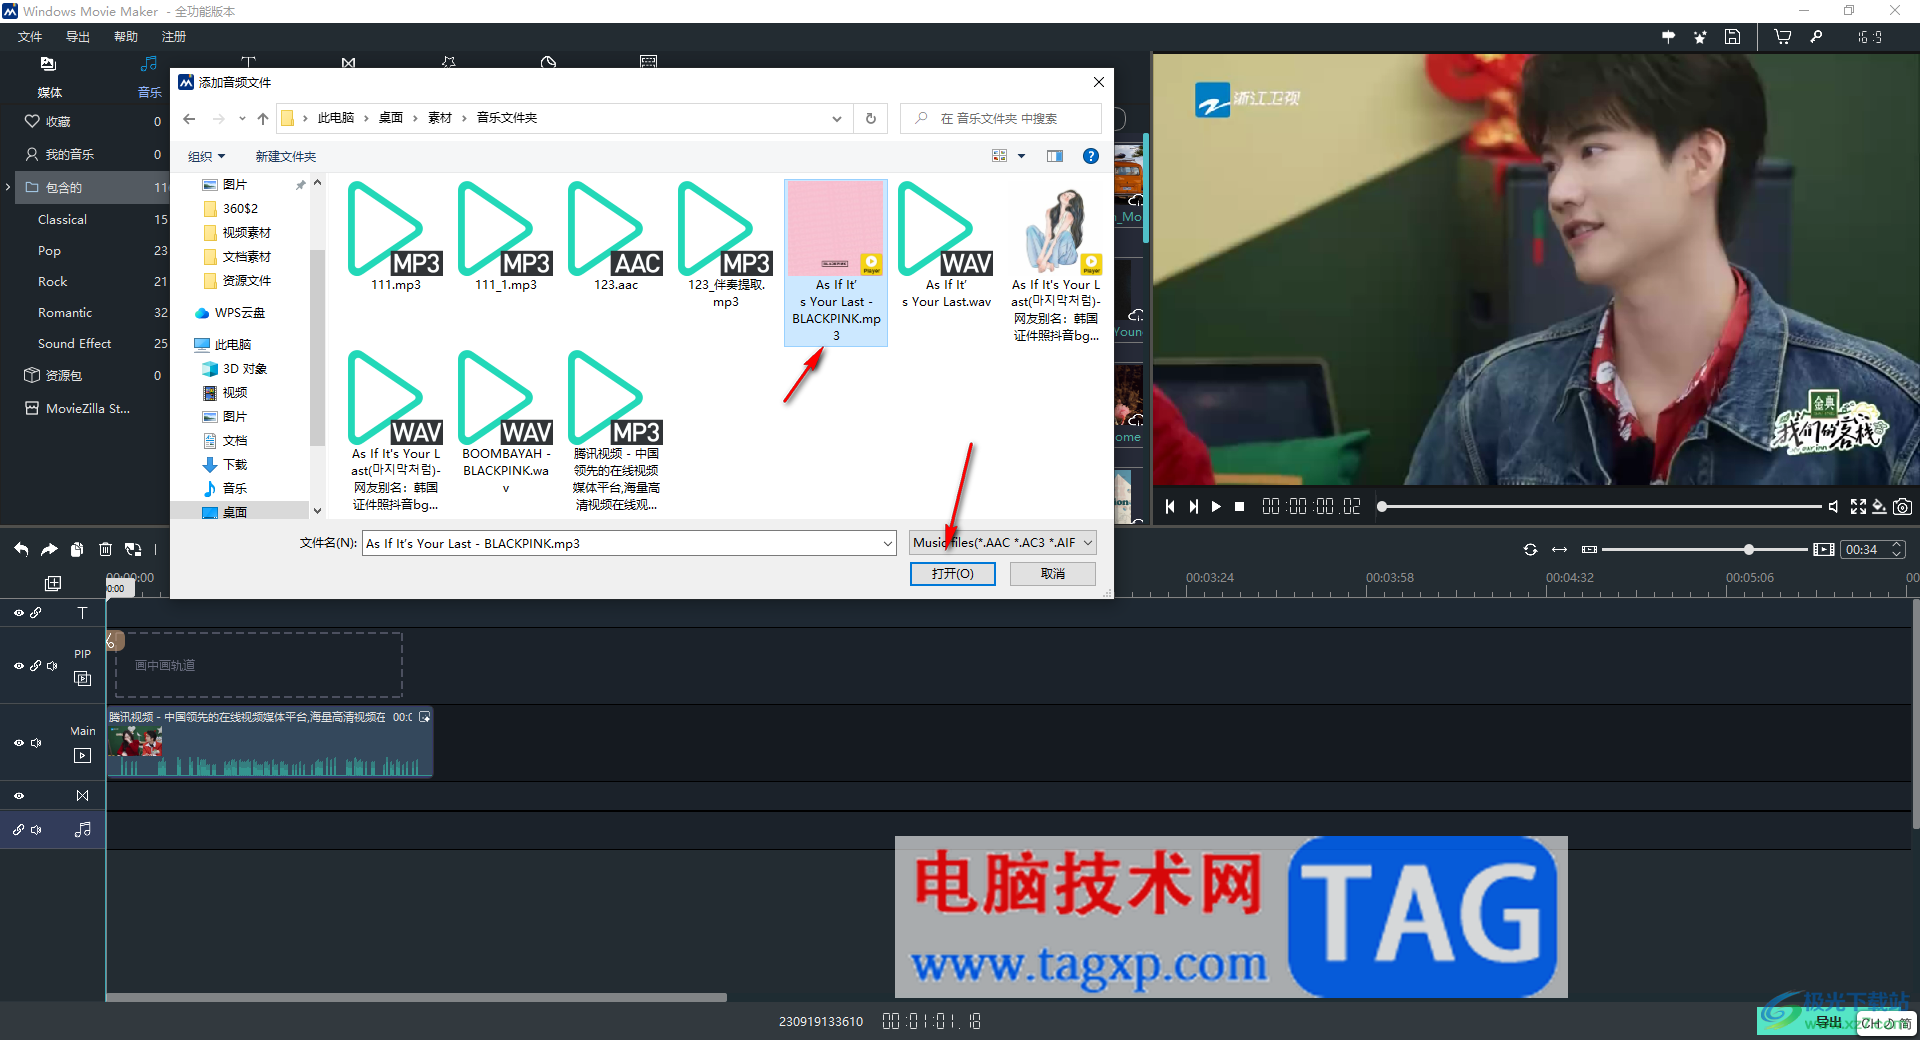Toggle the link on the PIP track
The width and height of the screenshot is (1920, 1040).
(x=36, y=666)
